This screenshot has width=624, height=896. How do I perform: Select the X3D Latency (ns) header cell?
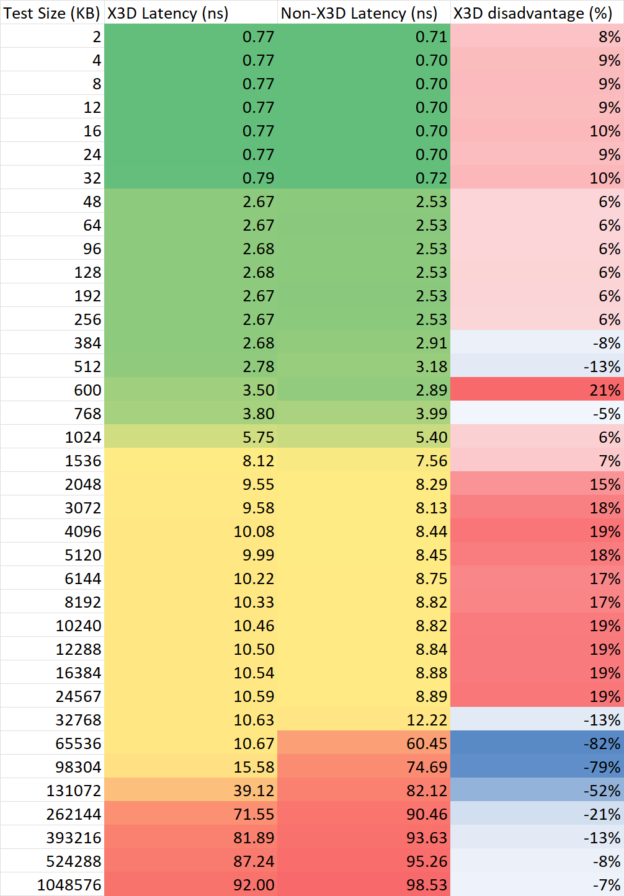click(189, 11)
